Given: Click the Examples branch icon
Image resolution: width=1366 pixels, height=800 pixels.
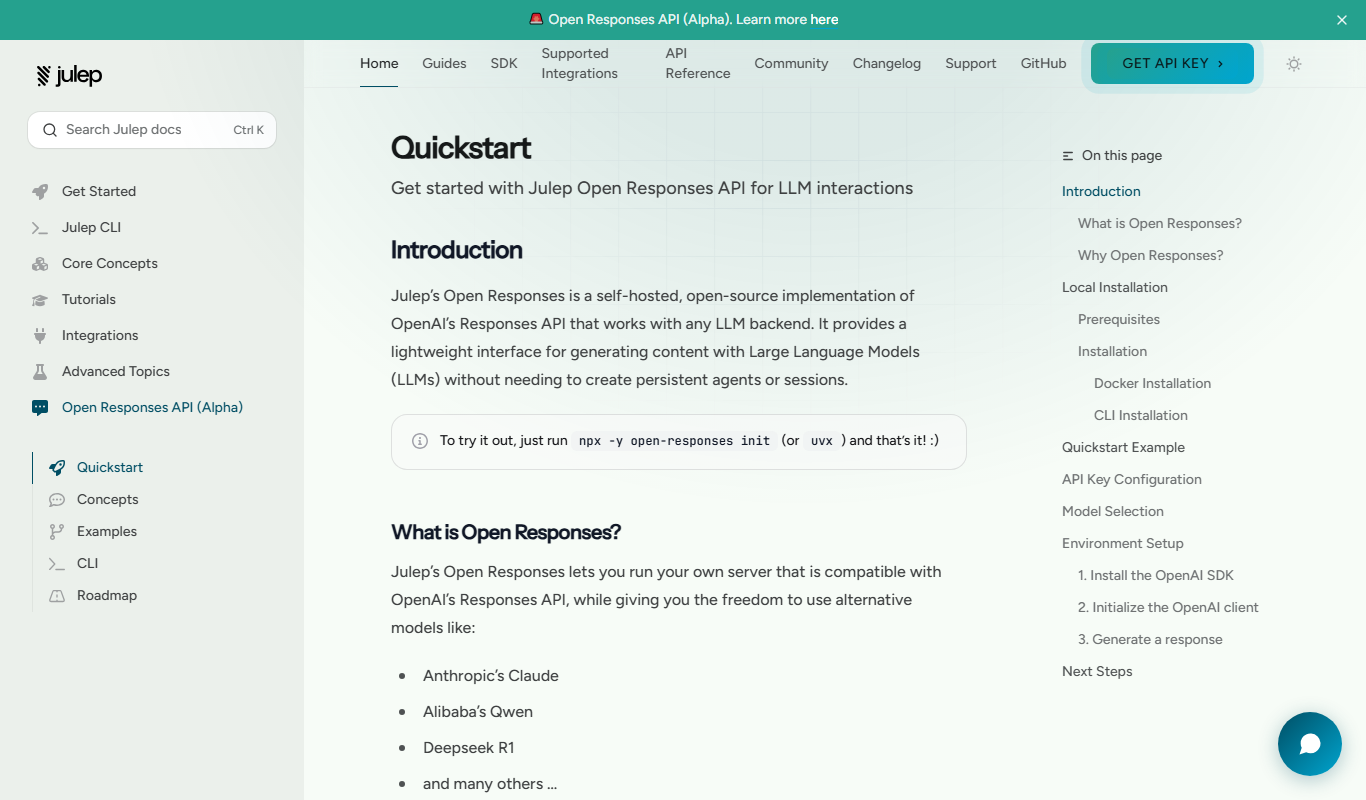Looking at the screenshot, I should tap(57, 531).
